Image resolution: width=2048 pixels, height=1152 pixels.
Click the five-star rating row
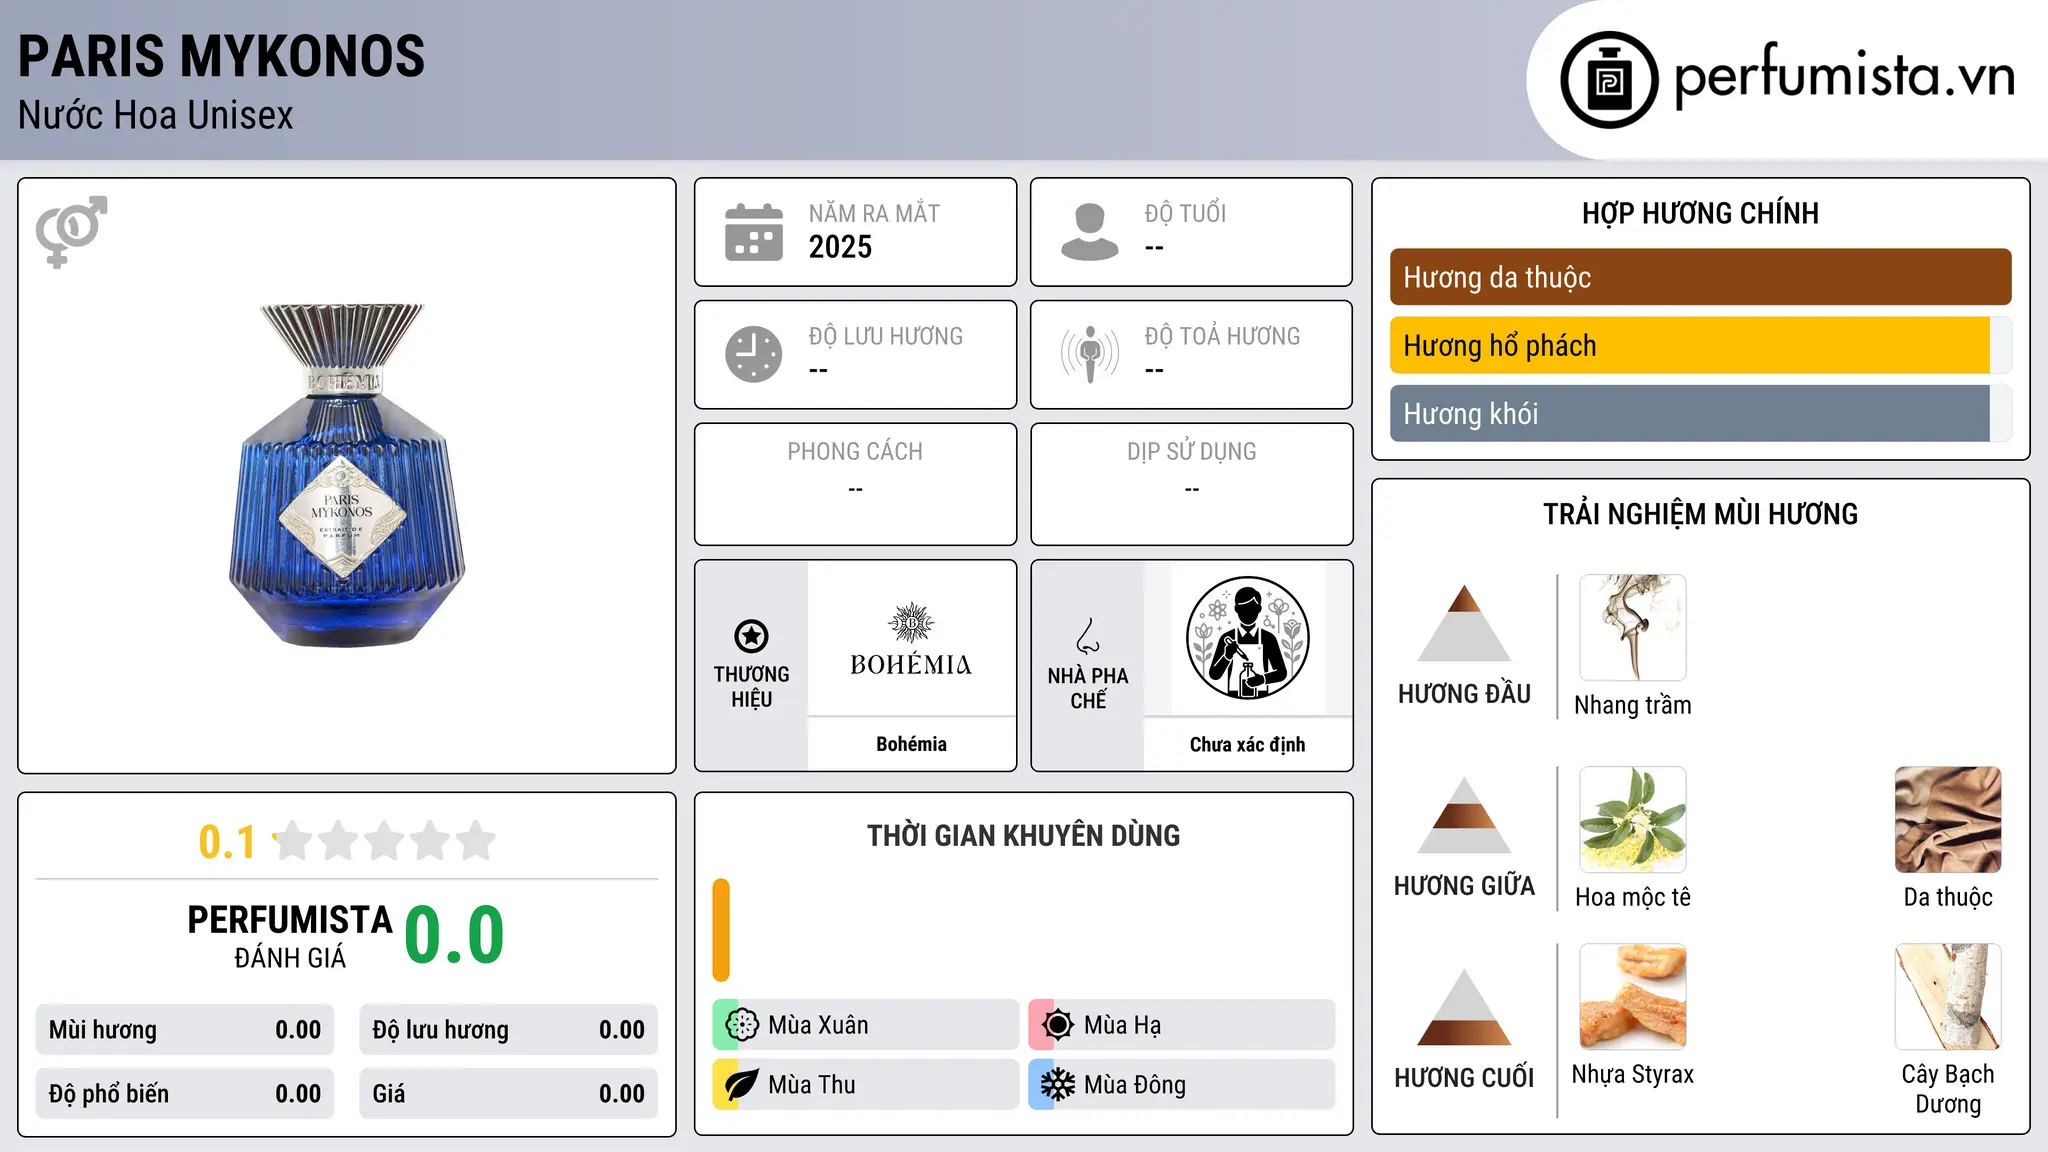pyautogui.click(x=385, y=841)
